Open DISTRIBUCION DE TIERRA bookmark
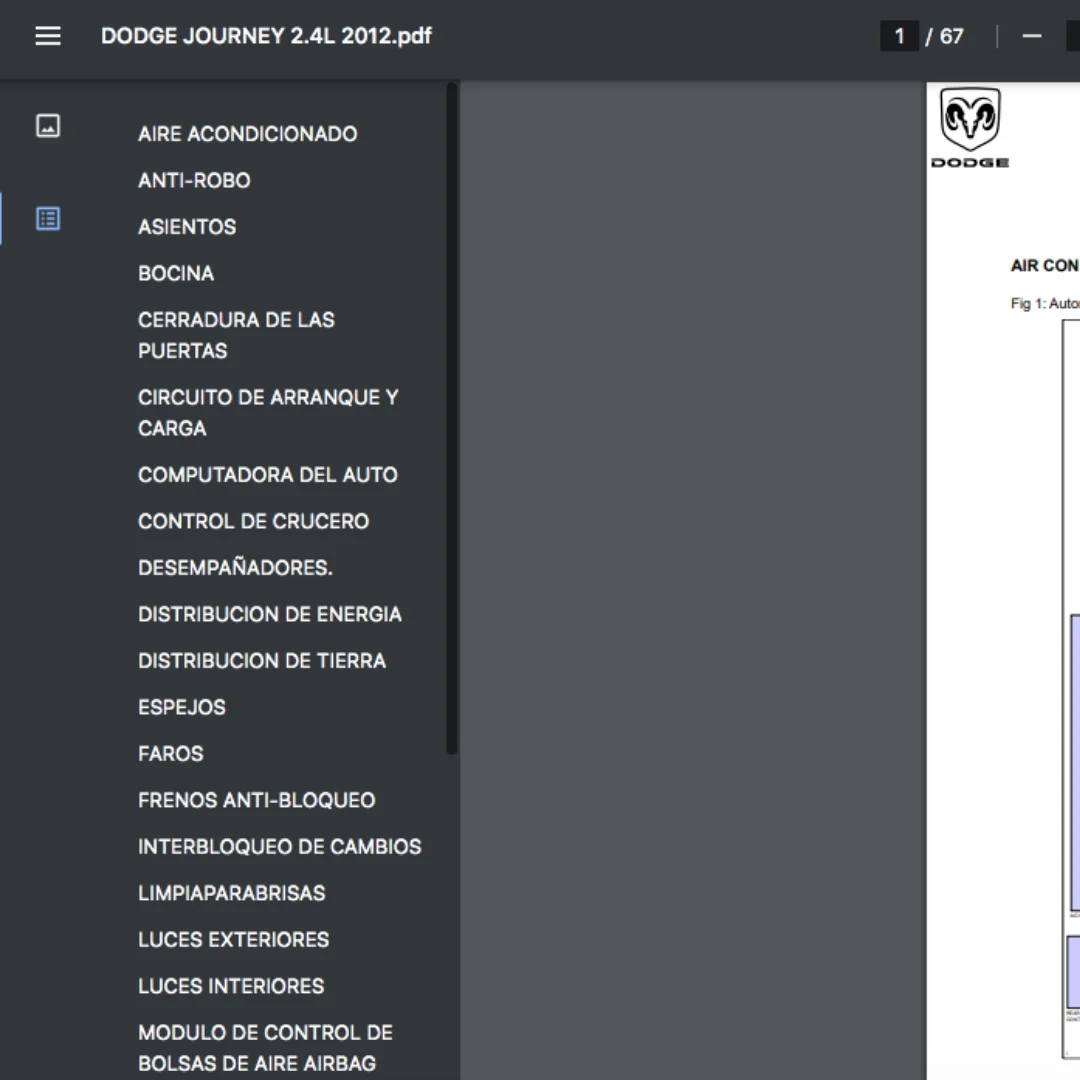Image resolution: width=1080 pixels, height=1080 pixels. [x=262, y=661]
